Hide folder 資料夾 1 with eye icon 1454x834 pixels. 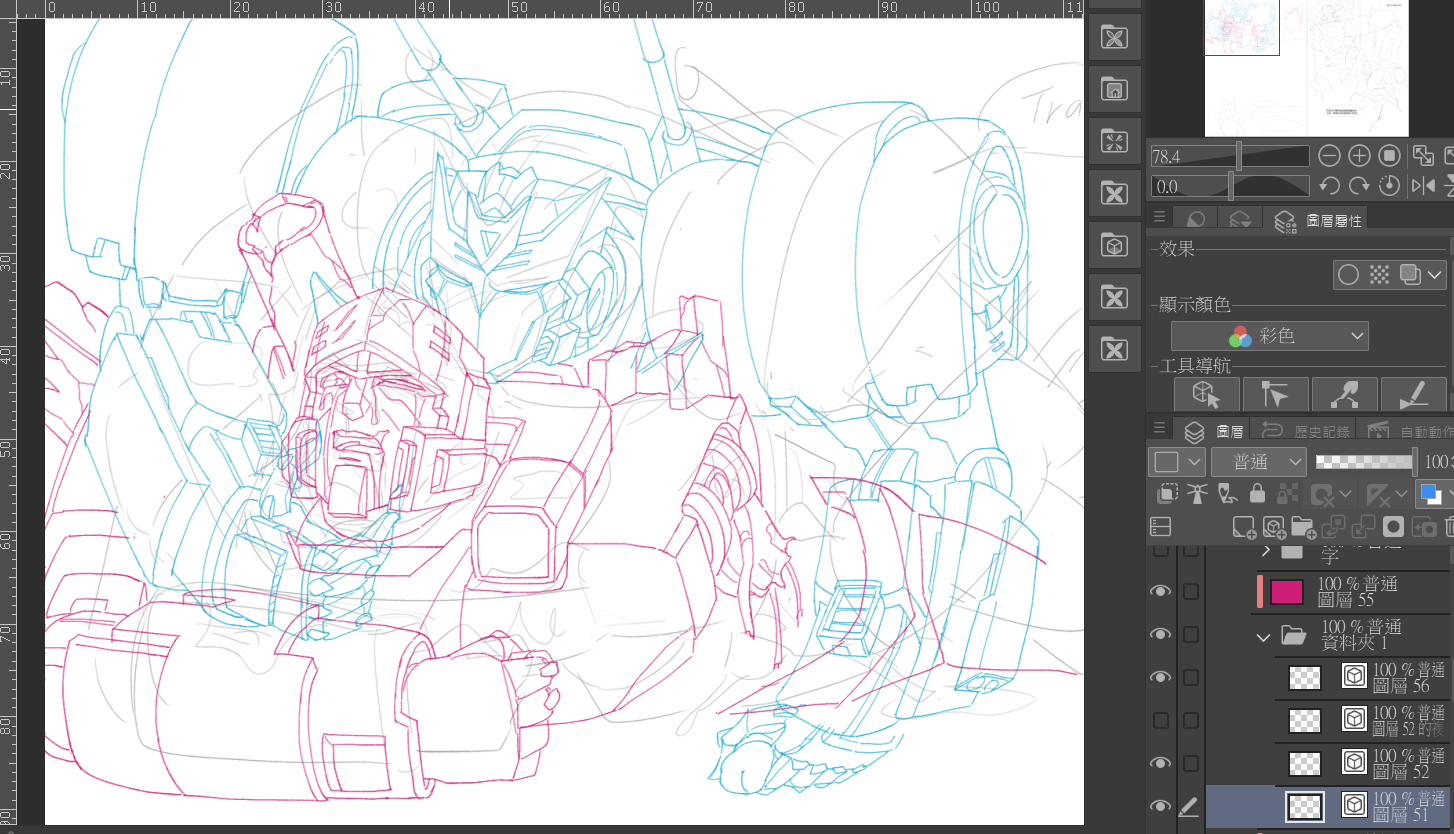click(x=1160, y=634)
